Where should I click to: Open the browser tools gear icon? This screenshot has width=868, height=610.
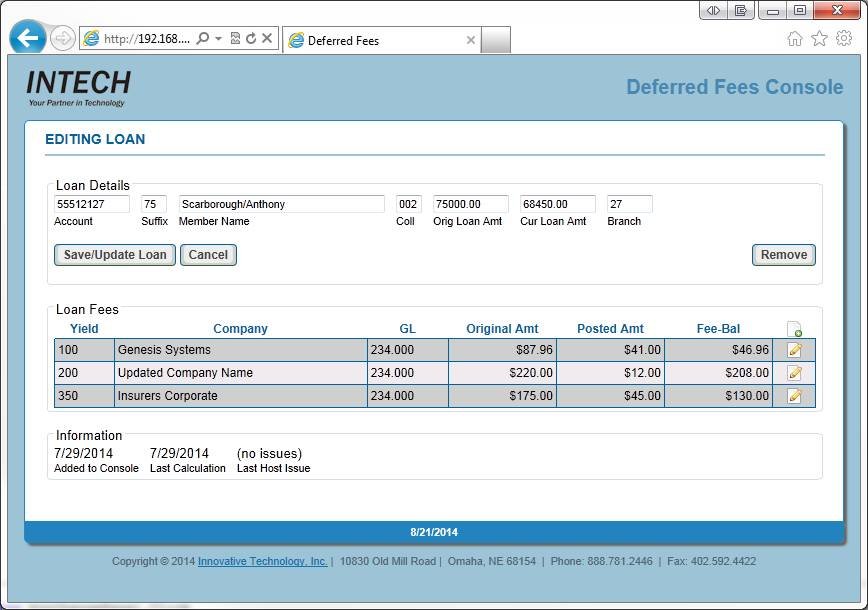844,39
